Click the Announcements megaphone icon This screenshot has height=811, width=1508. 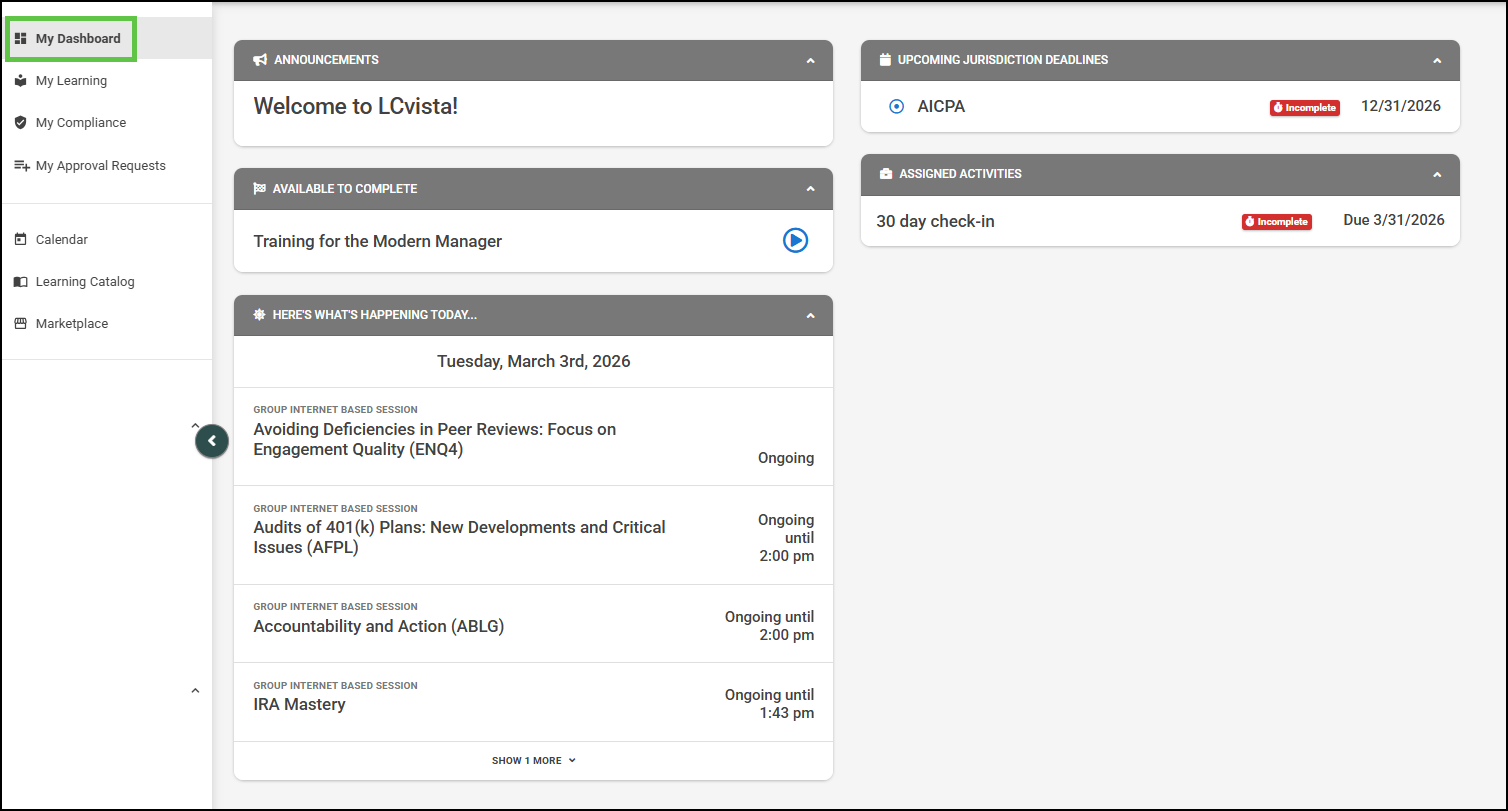click(260, 60)
